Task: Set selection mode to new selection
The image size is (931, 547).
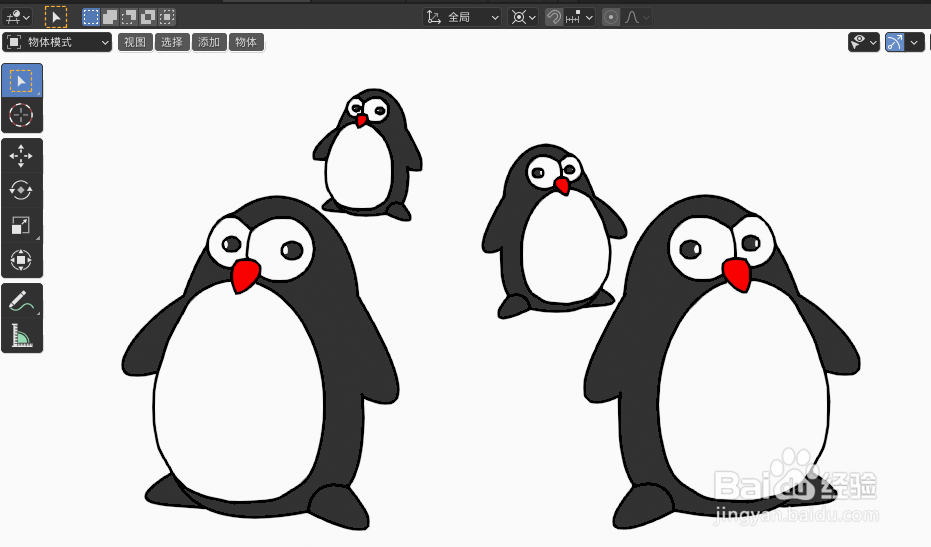Action: click(x=91, y=17)
